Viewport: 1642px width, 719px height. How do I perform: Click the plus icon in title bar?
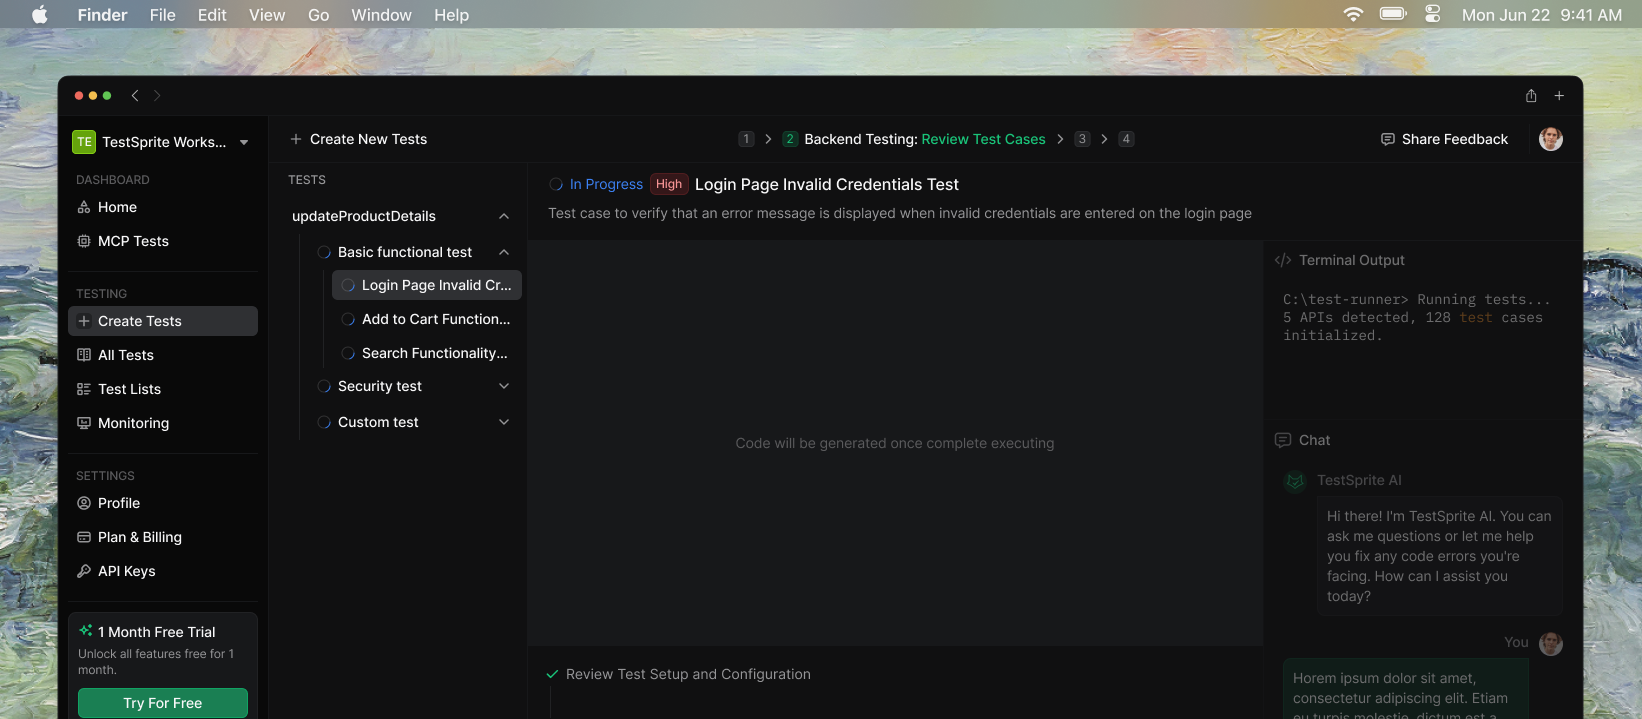[x=1559, y=95]
